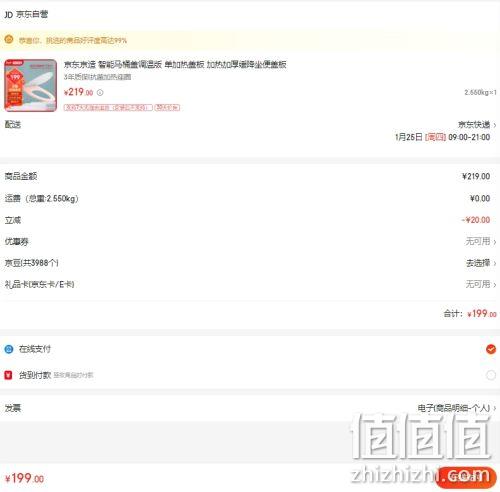Select the 货到付款 radio button
The image size is (500, 492).
[491, 375]
